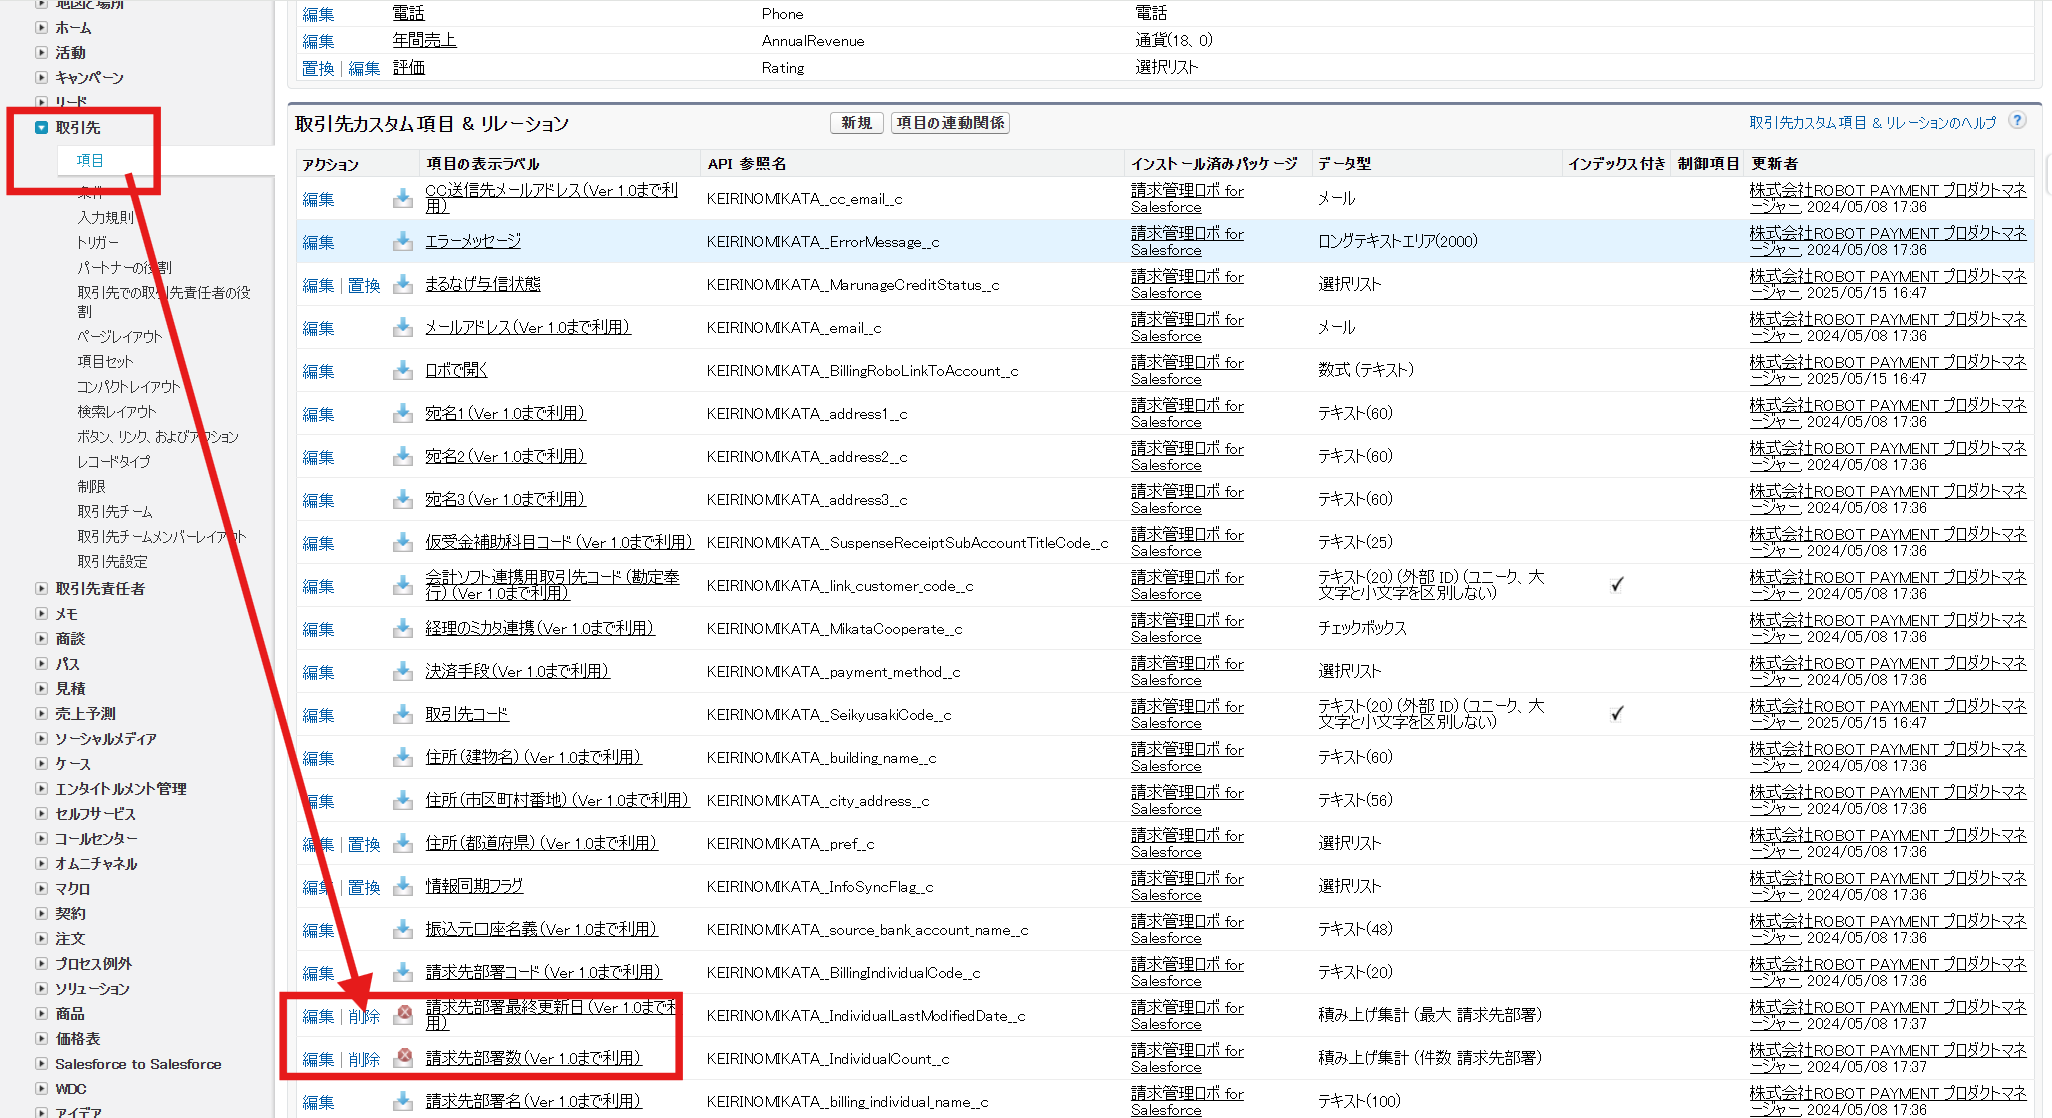Expand the 取引先責任者 sidebar node
The height and width of the screenshot is (1118, 2052).
pos(41,588)
